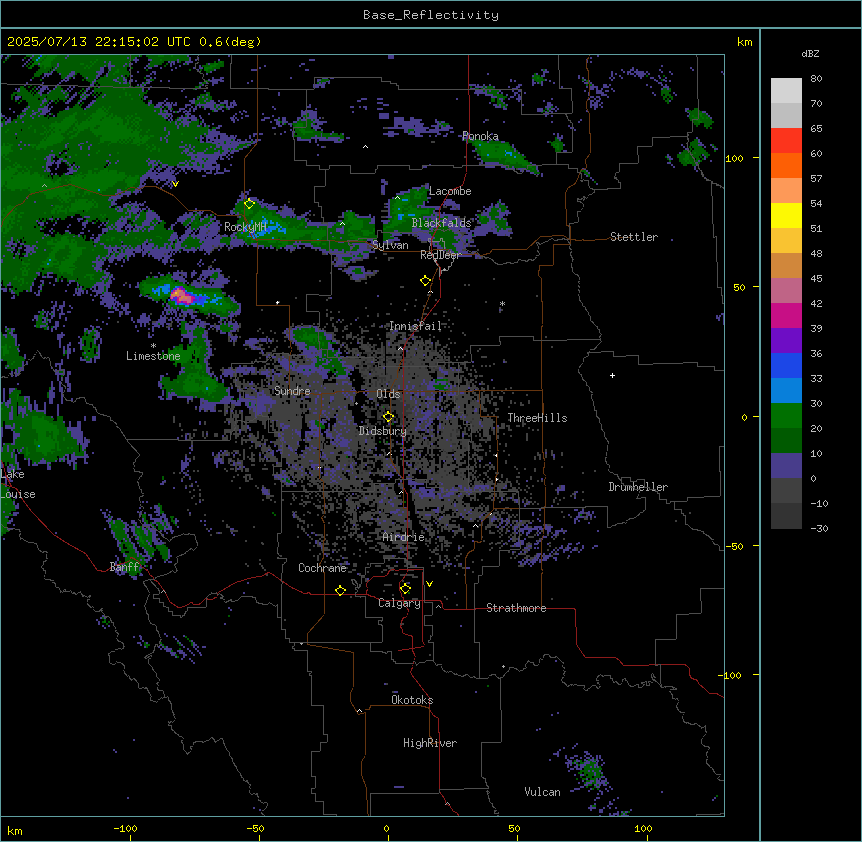Select the indigo 0-10 dBZ legend color
The image size is (862, 842).
tap(786, 466)
